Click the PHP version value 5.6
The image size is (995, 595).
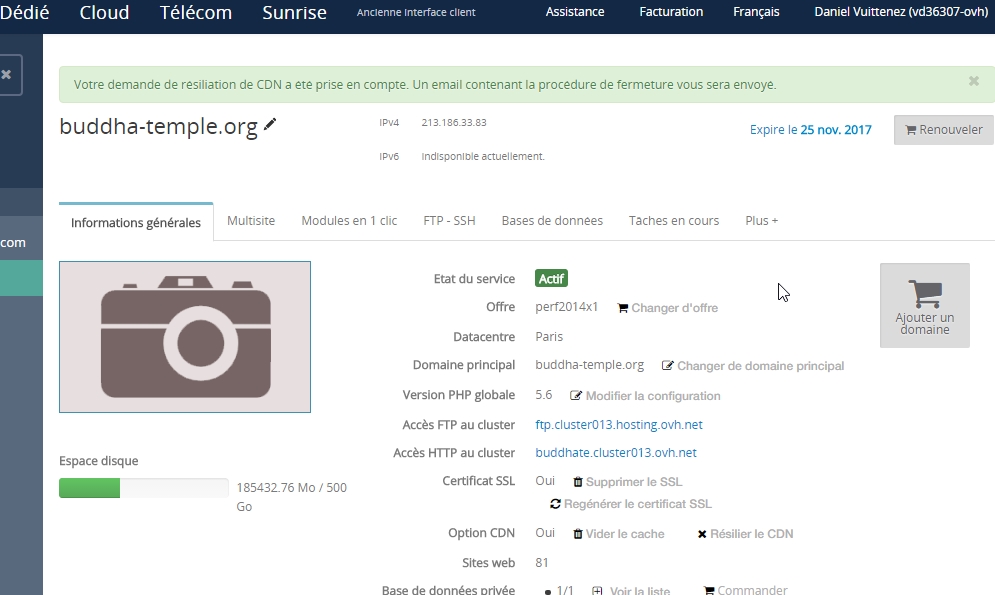pos(543,395)
